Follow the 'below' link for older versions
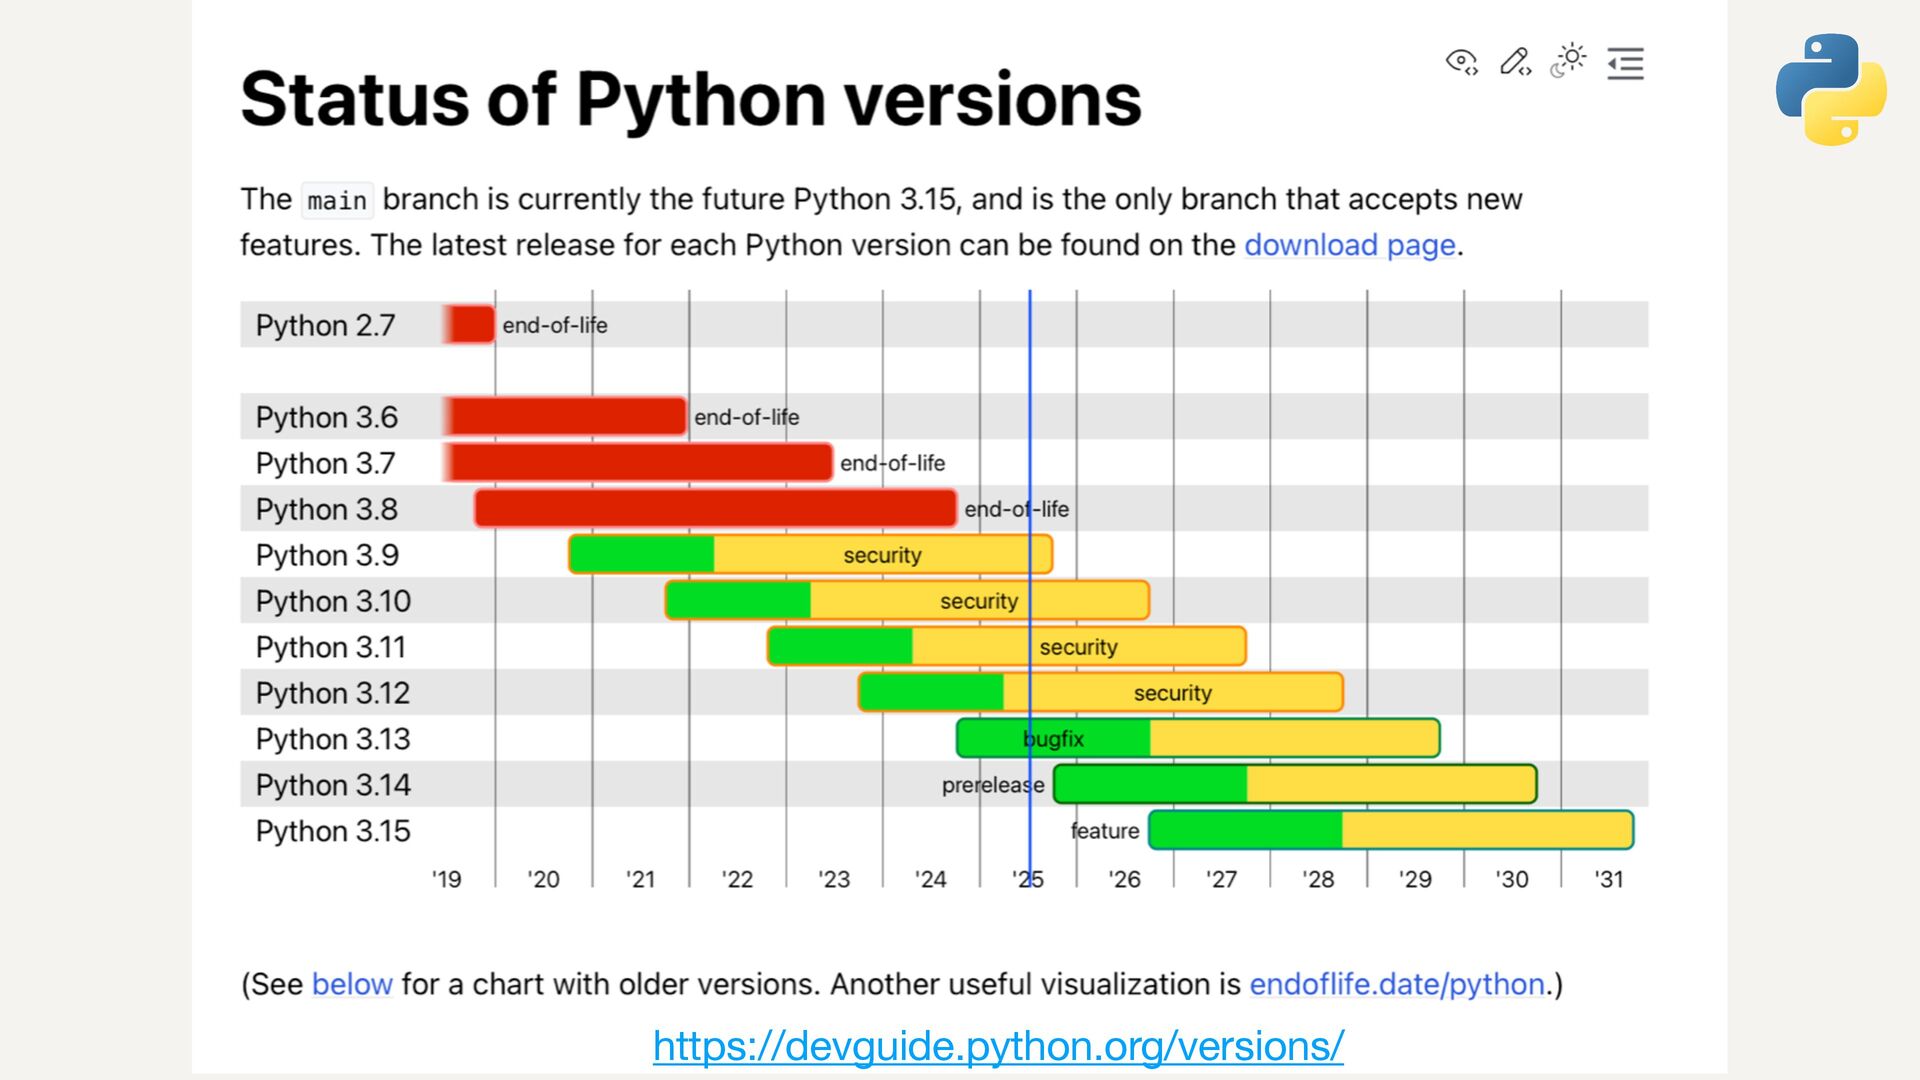The width and height of the screenshot is (1920, 1080). tap(352, 984)
